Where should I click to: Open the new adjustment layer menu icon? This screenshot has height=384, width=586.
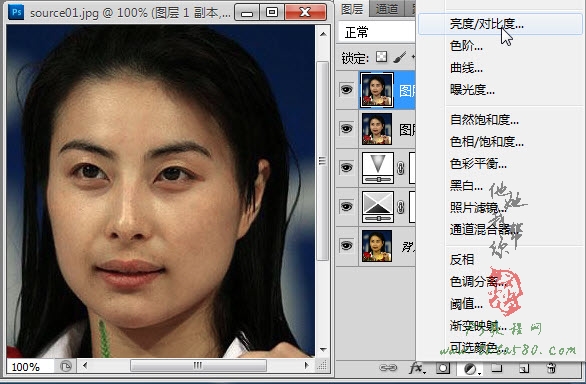click(471, 369)
